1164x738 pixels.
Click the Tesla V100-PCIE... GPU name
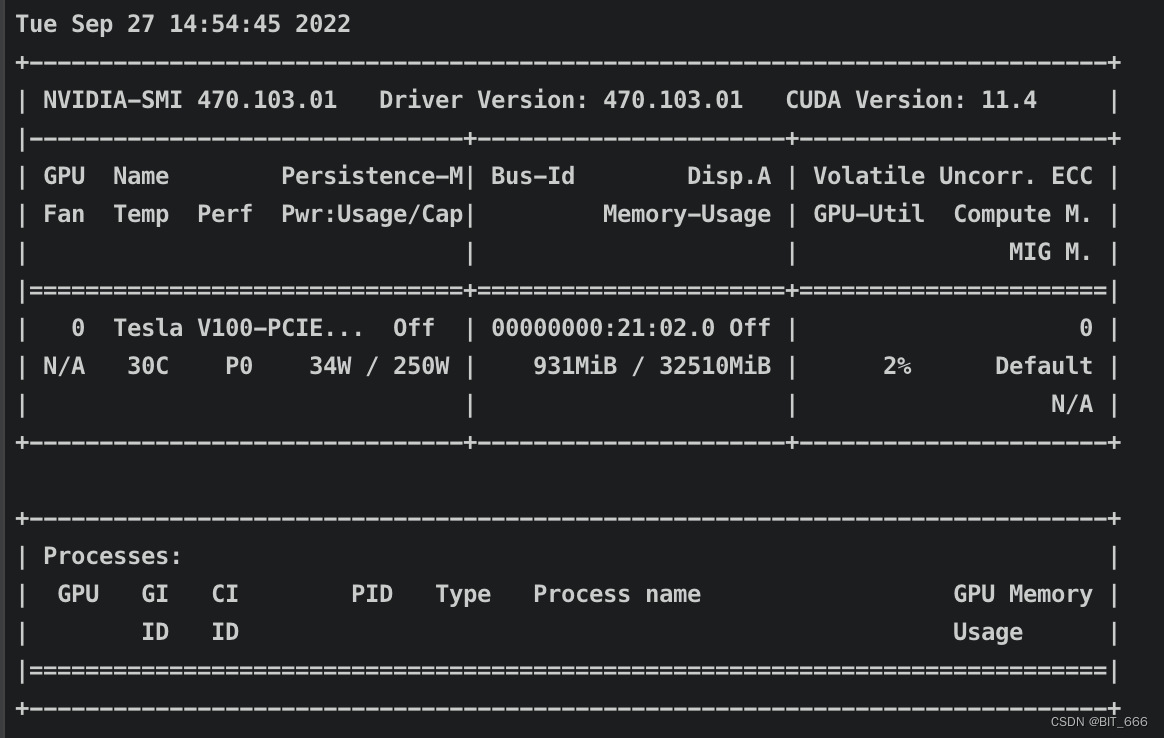point(238,328)
